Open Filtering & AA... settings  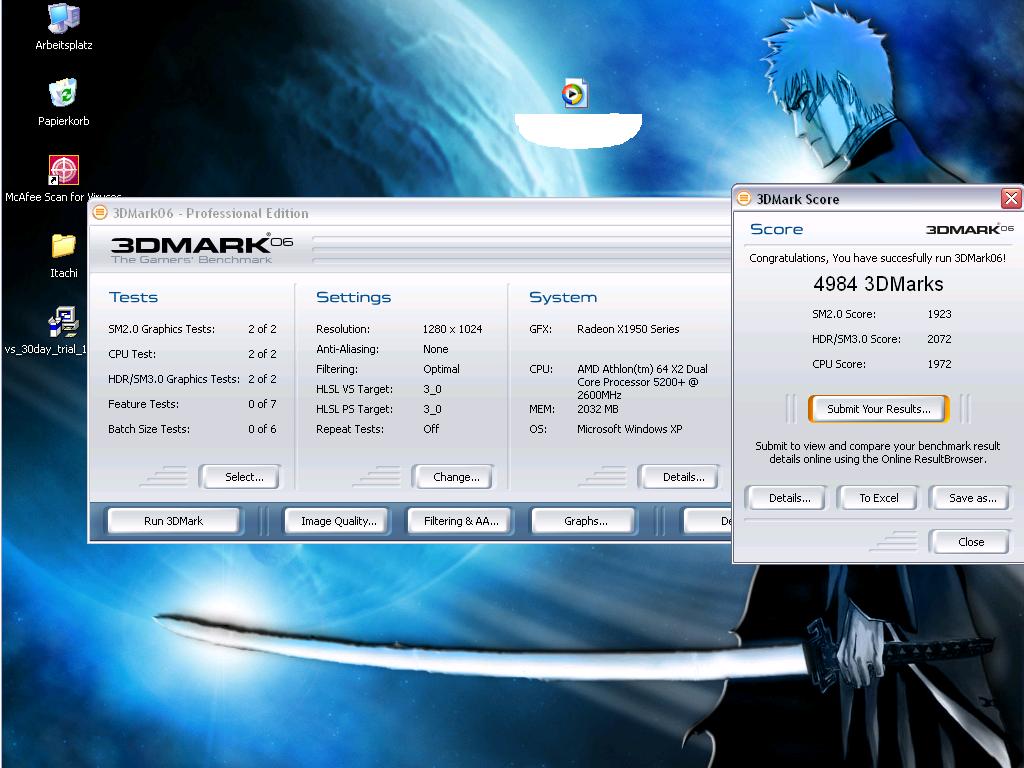point(460,521)
